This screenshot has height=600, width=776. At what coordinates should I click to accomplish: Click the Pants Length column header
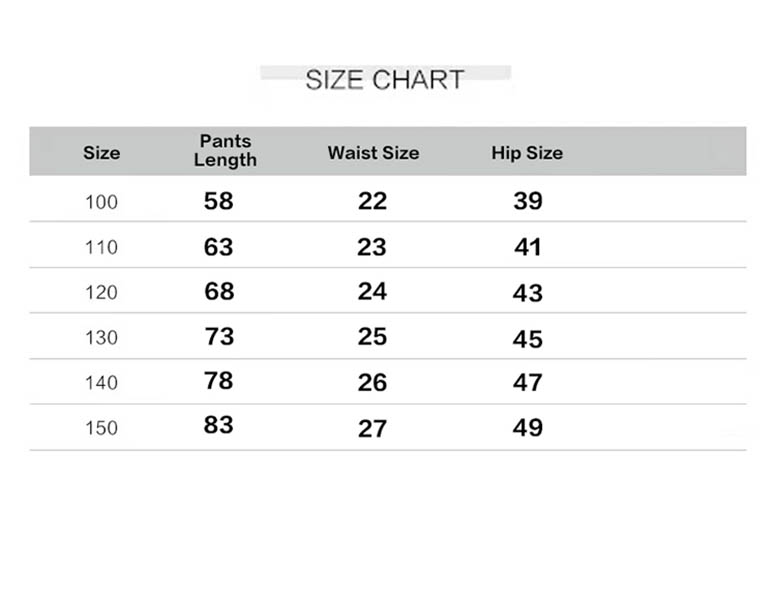coord(225,151)
